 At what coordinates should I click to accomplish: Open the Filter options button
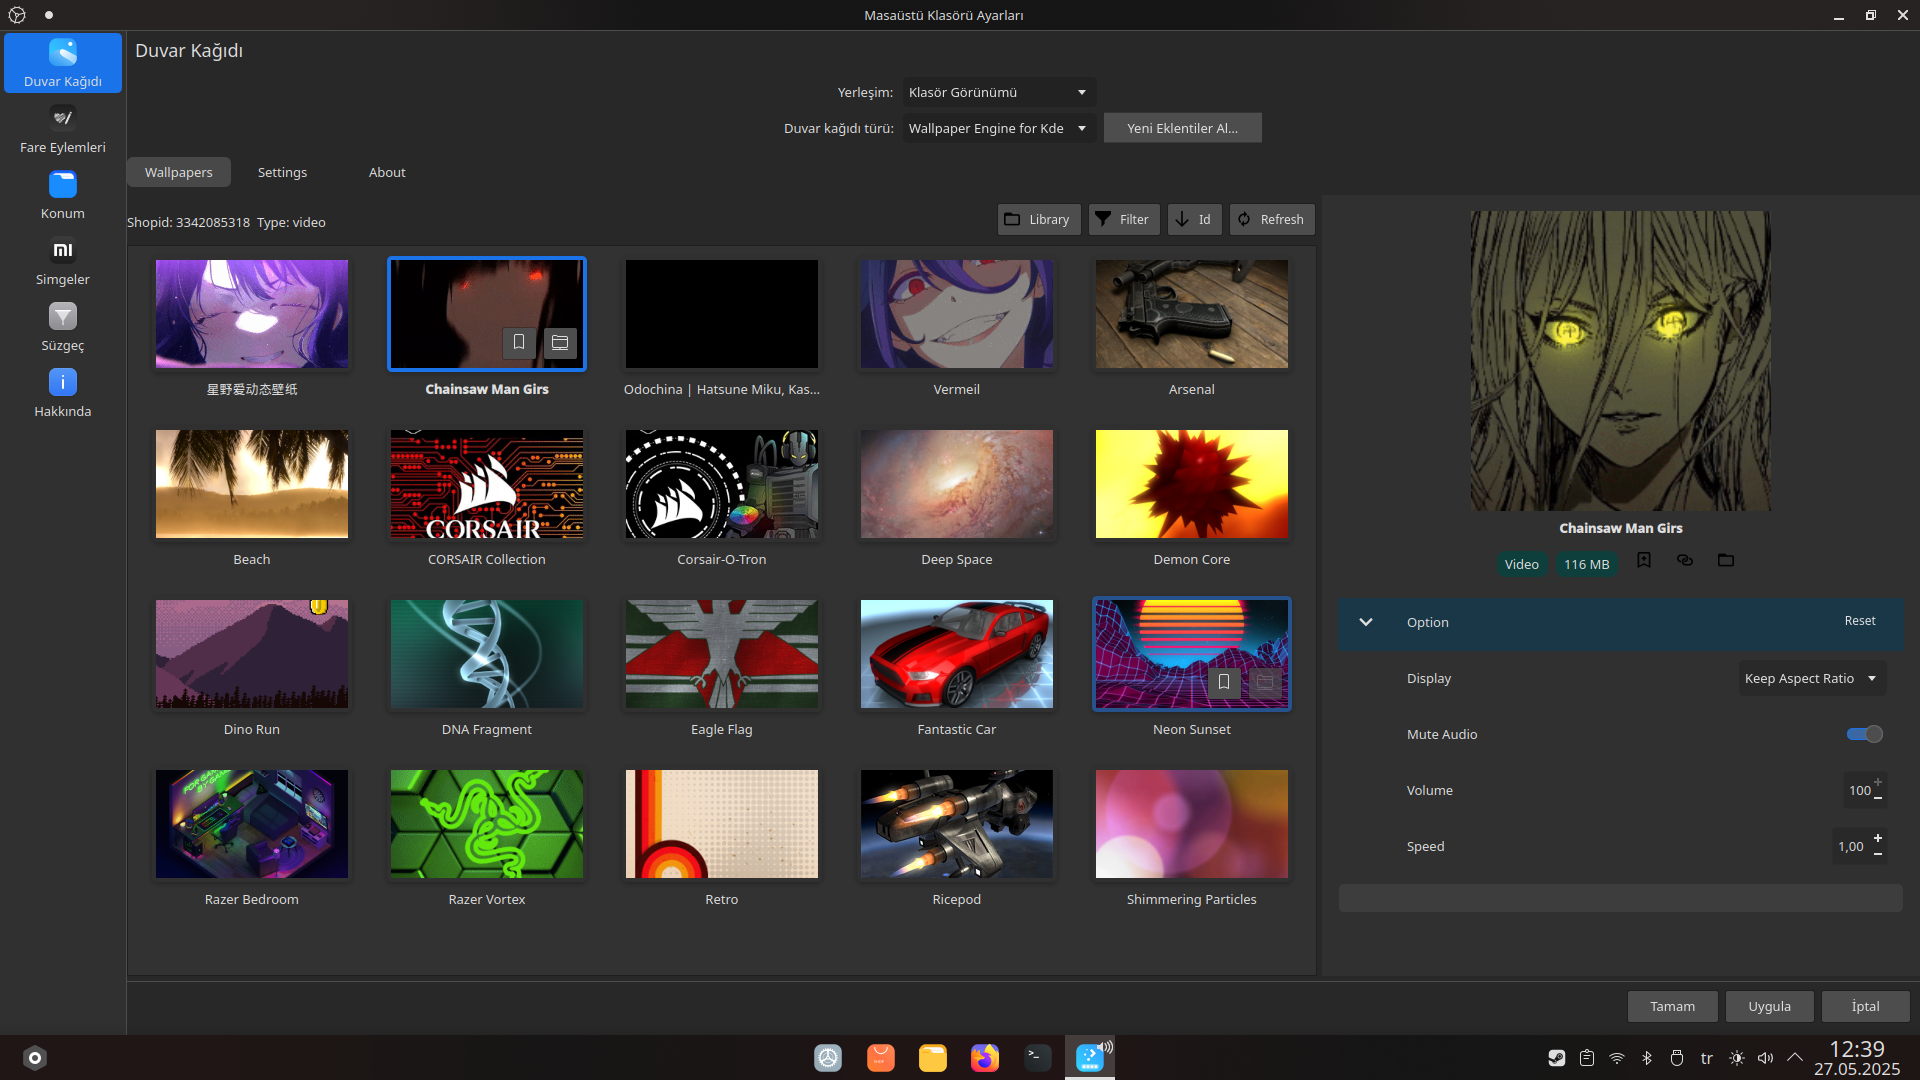tap(1124, 219)
